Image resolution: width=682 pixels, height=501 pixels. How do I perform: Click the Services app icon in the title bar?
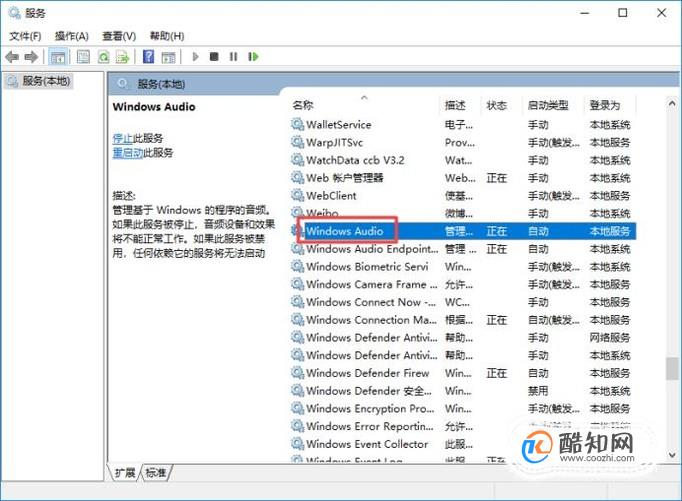click(14, 13)
